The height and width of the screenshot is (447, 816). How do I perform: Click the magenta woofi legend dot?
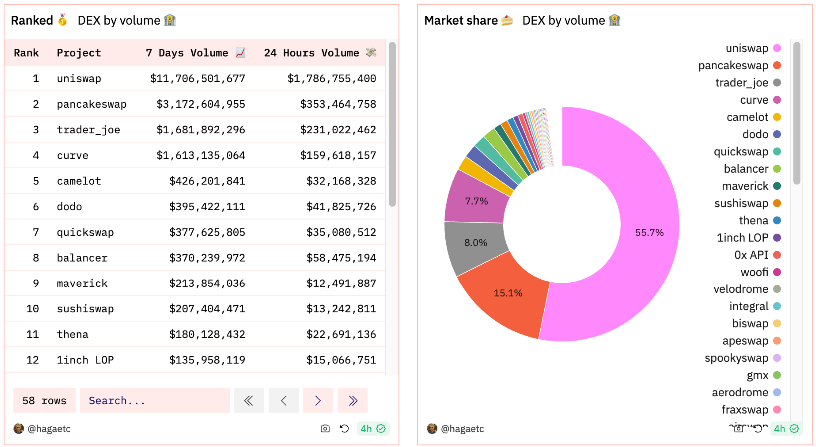(x=777, y=272)
